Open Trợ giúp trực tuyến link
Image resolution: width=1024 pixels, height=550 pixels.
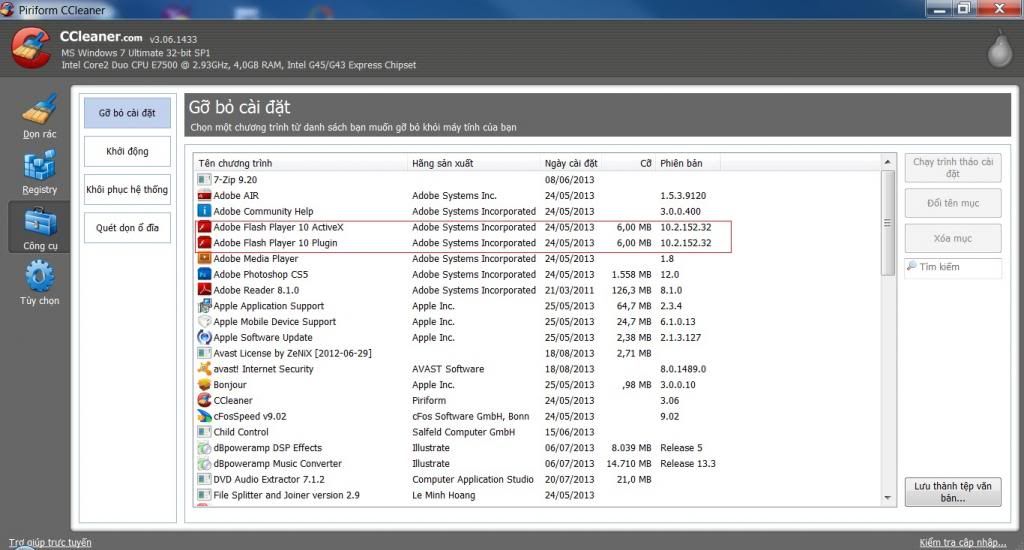(x=50, y=542)
